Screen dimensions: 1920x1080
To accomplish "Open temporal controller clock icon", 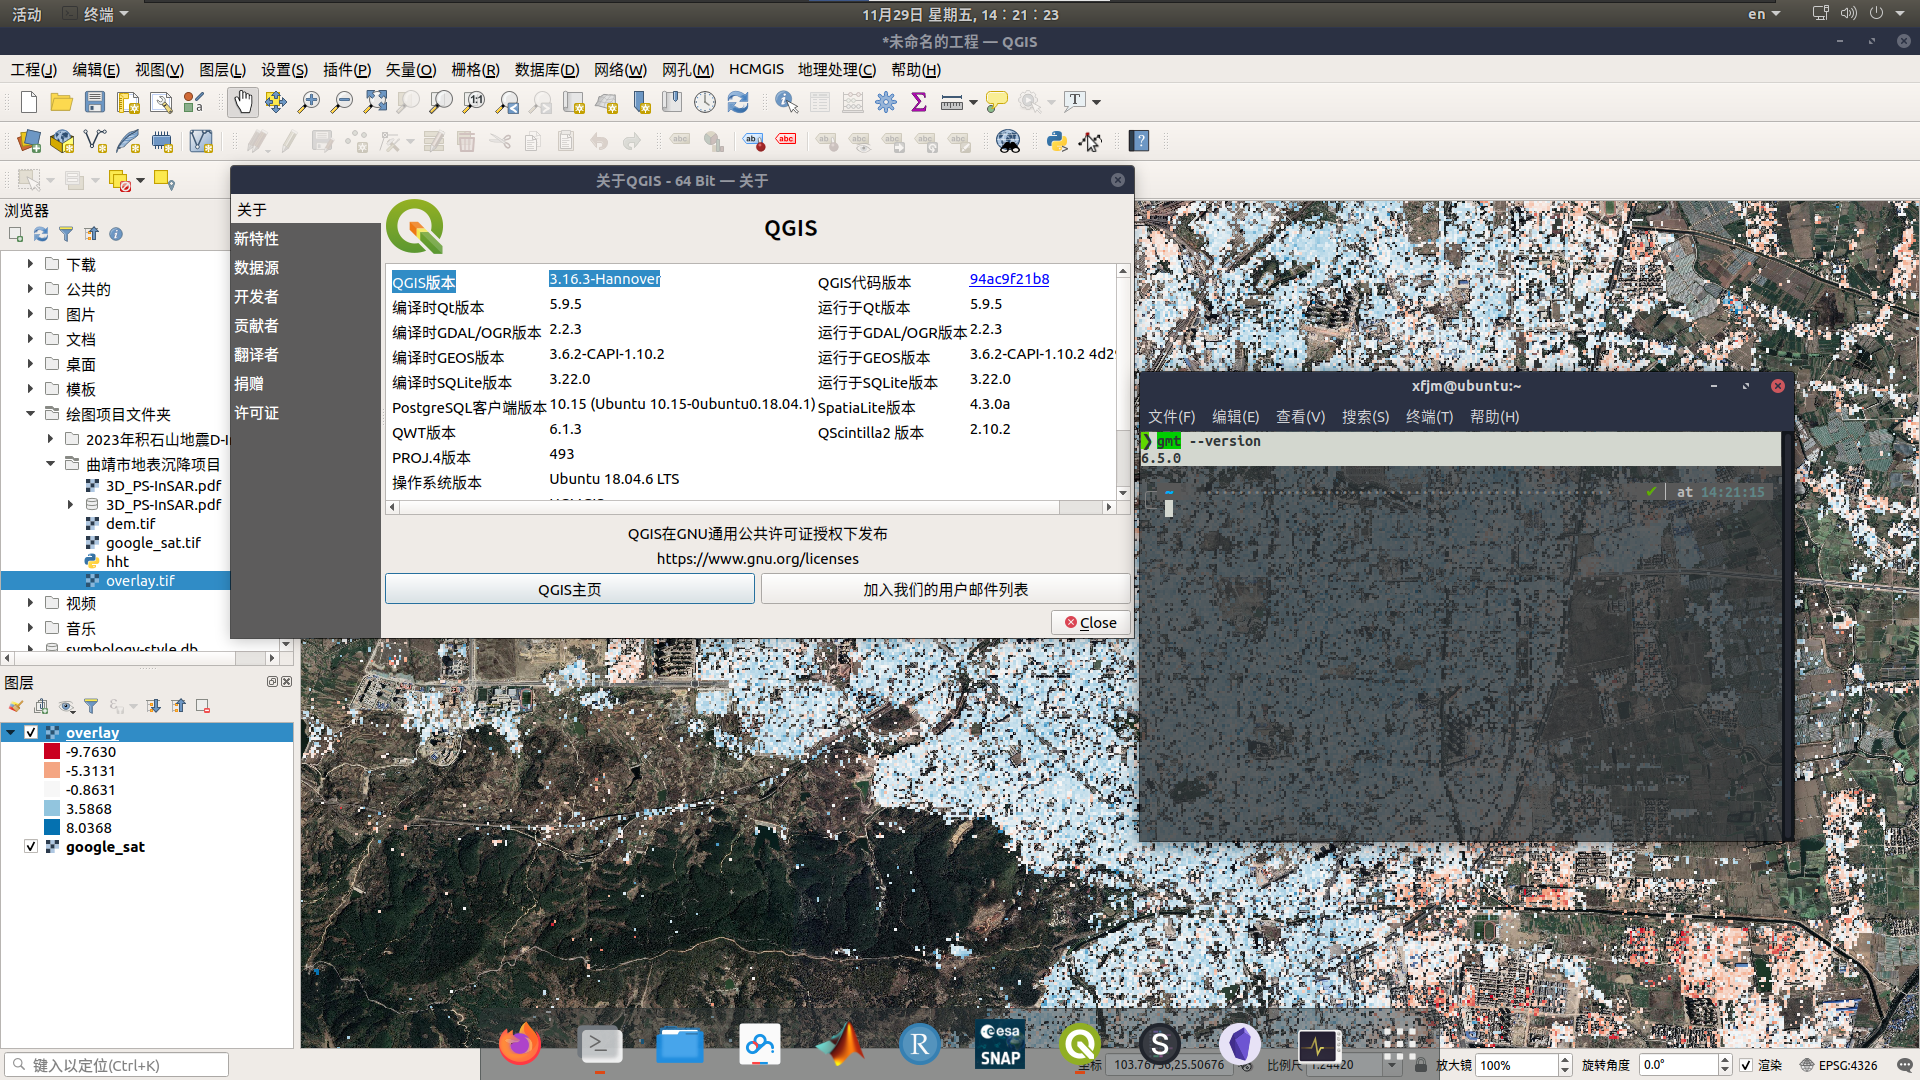I will [x=705, y=102].
